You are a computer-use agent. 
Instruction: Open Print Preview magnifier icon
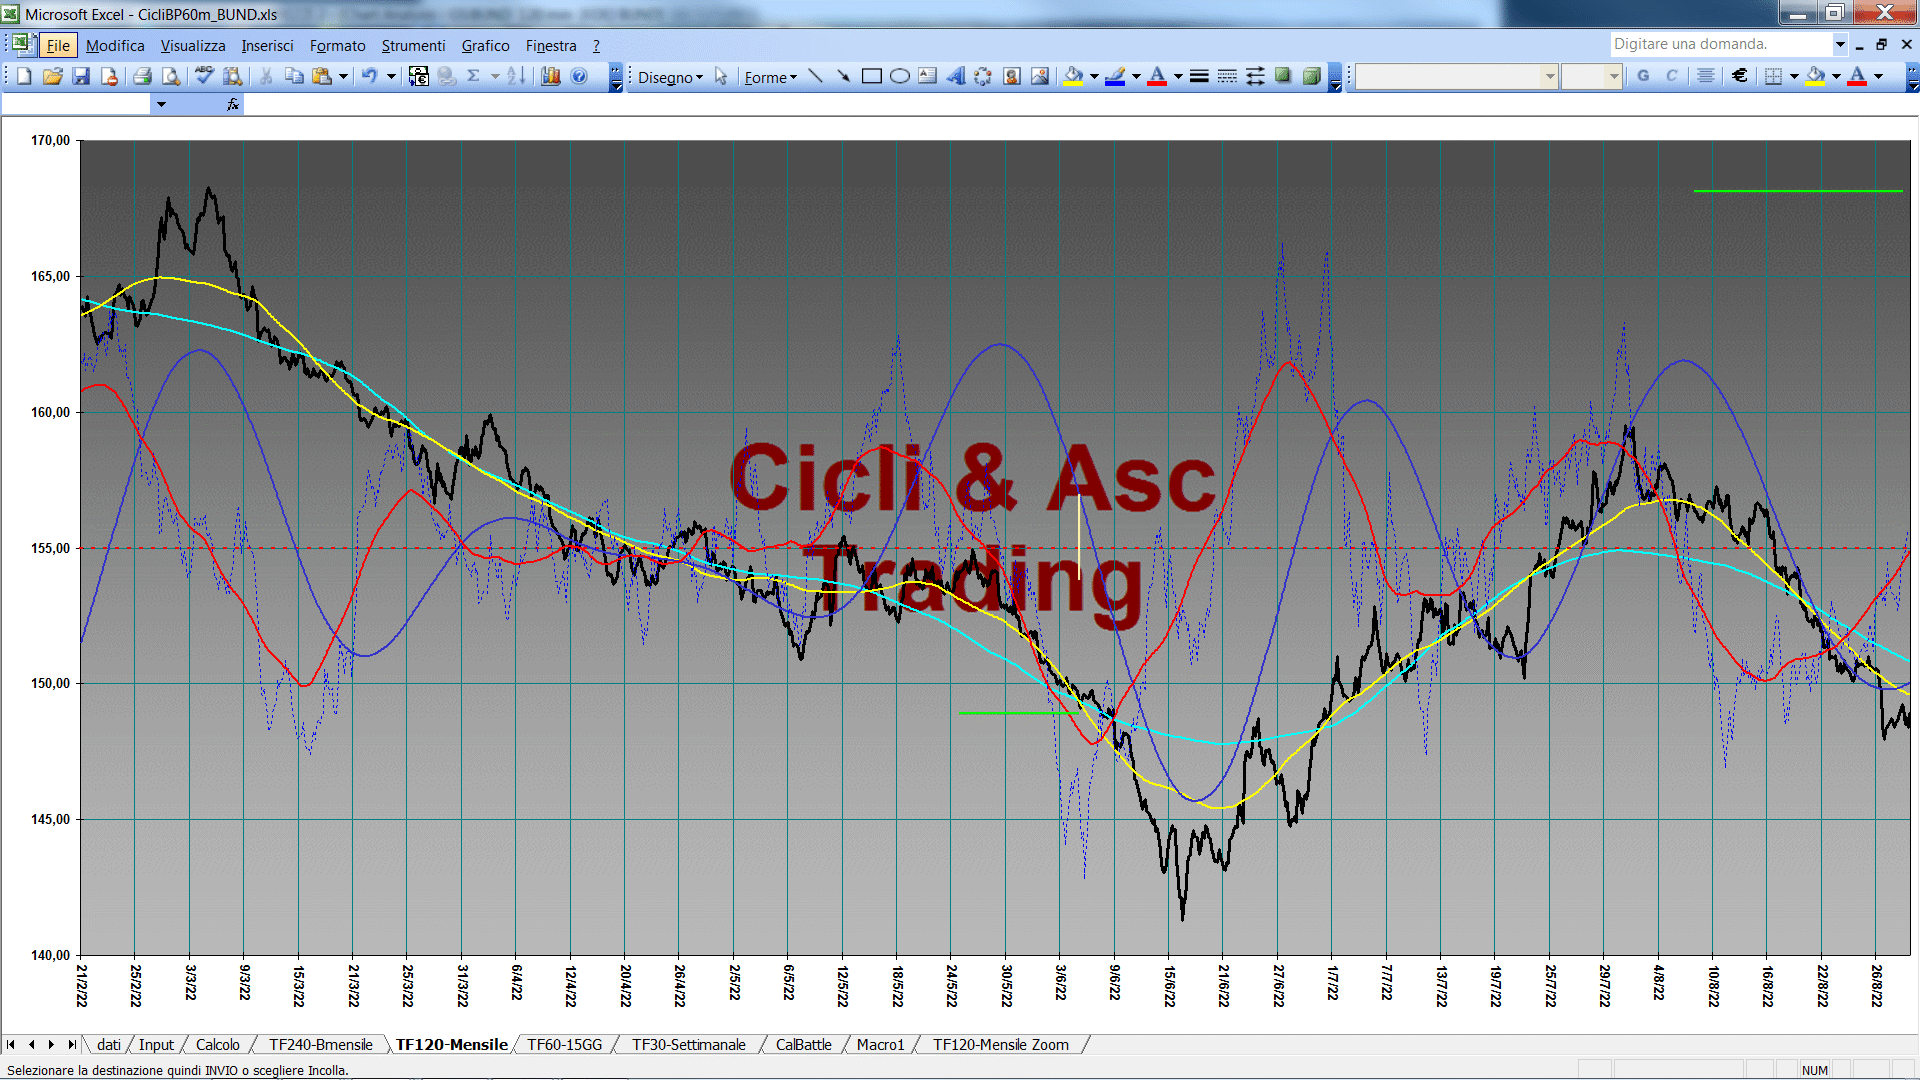pos(171,76)
